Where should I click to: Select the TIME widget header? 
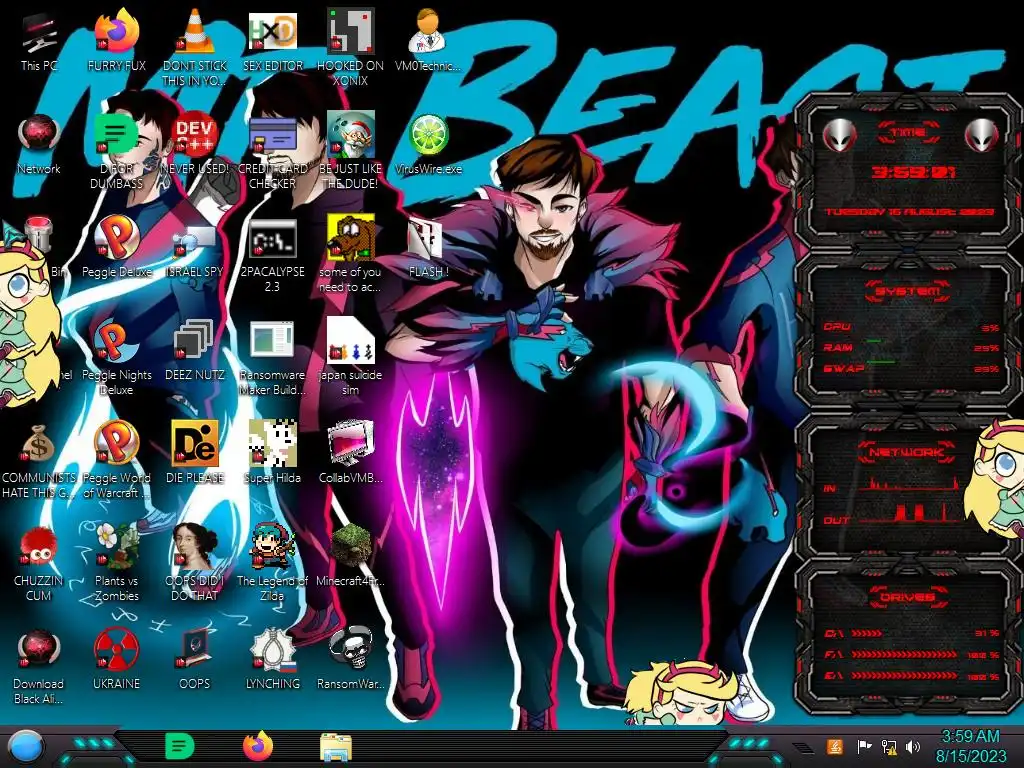(908, 132)
